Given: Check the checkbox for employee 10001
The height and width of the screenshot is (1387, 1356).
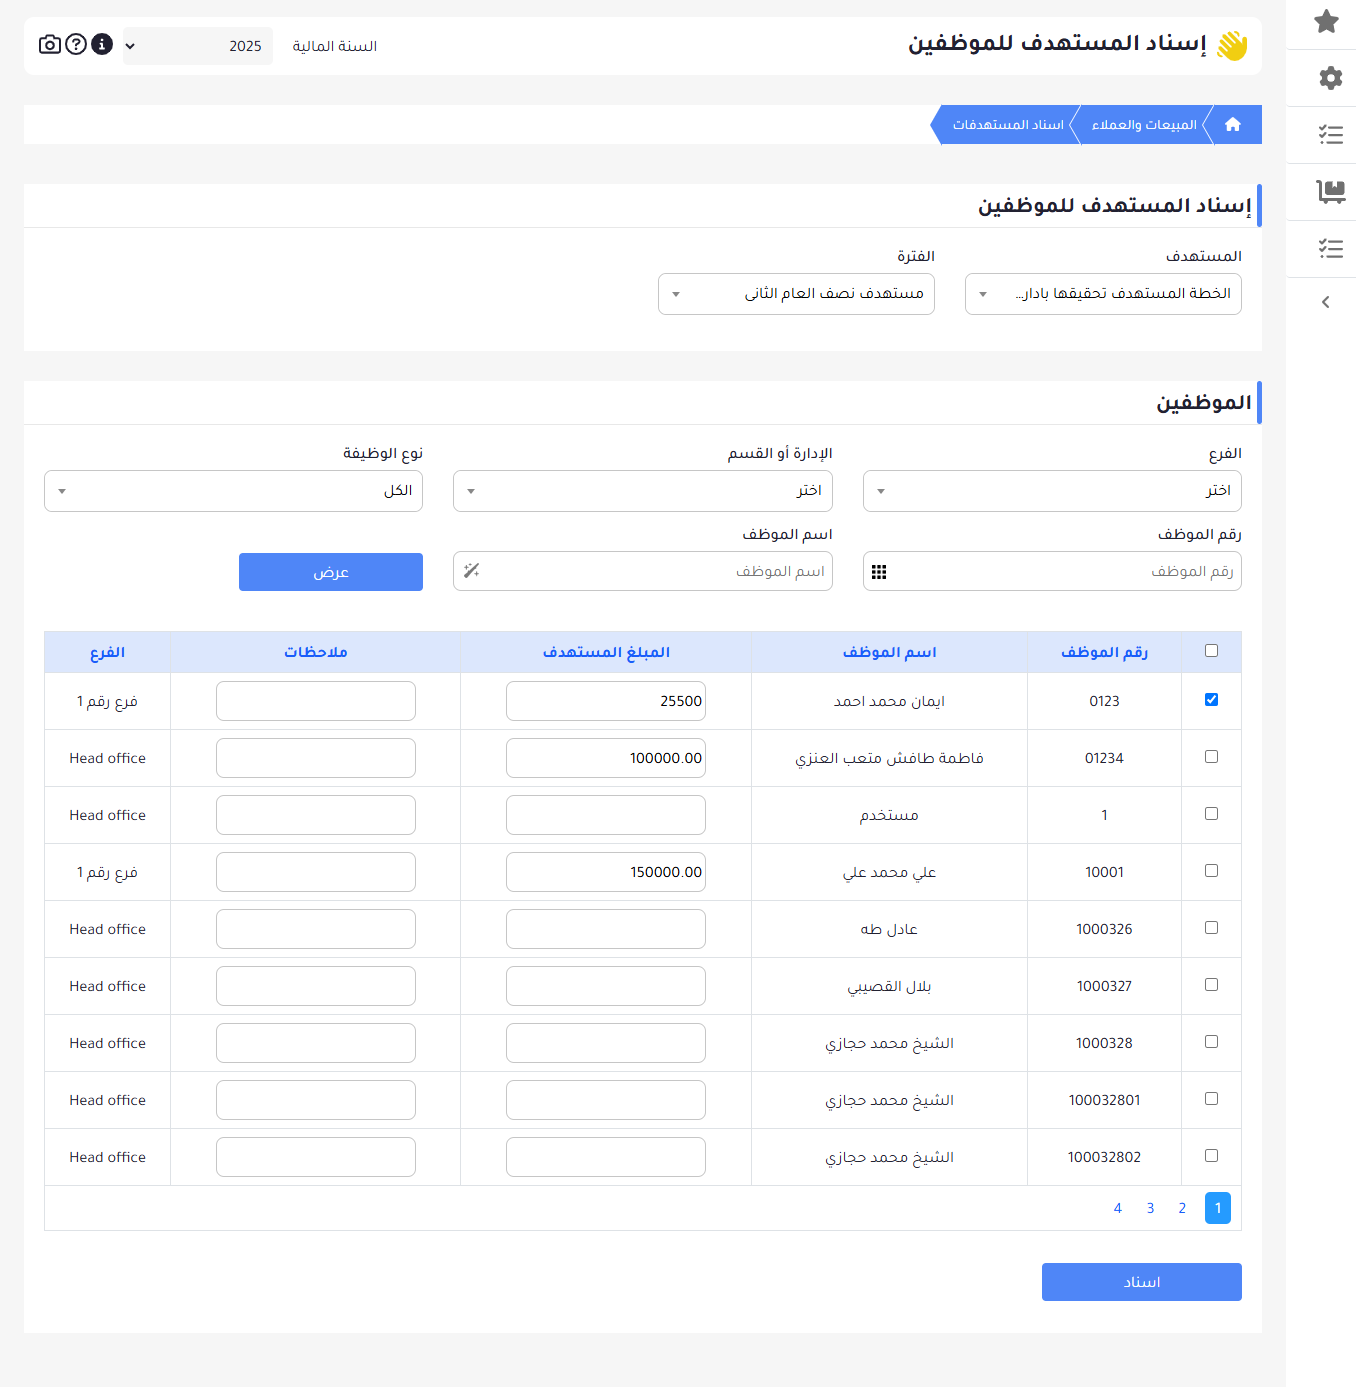Looking at the screenshot, I should pyautogui.click(x=1211, y=871).
